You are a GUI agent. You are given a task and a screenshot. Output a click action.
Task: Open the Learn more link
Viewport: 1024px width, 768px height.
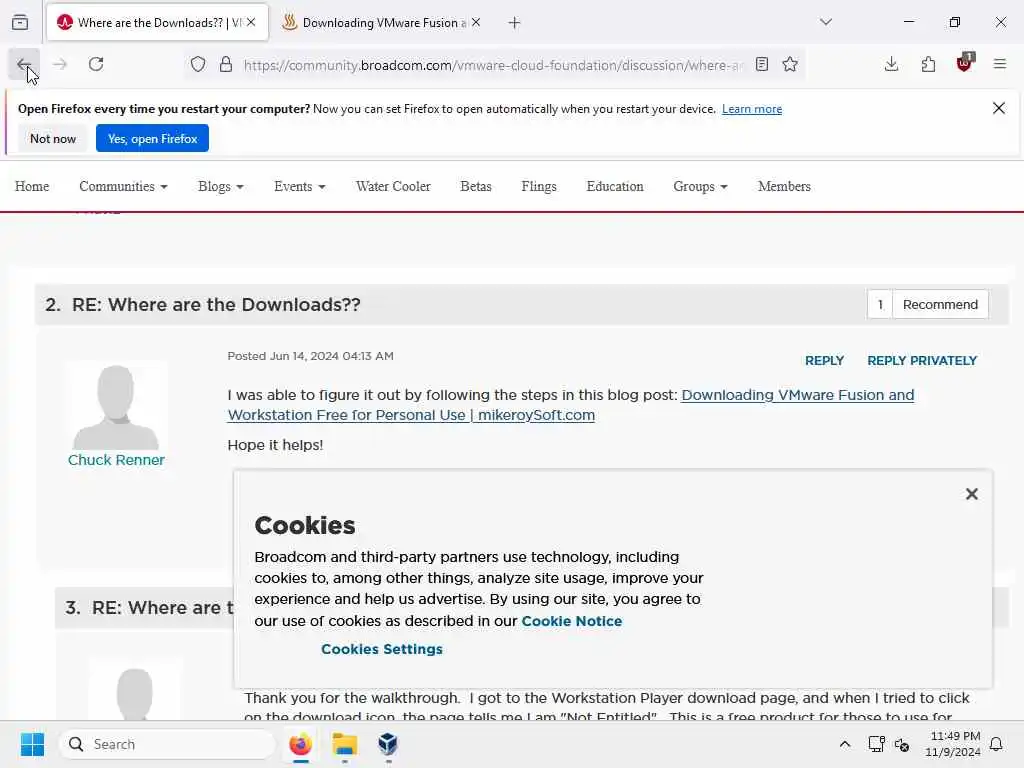tap(752, 109)
